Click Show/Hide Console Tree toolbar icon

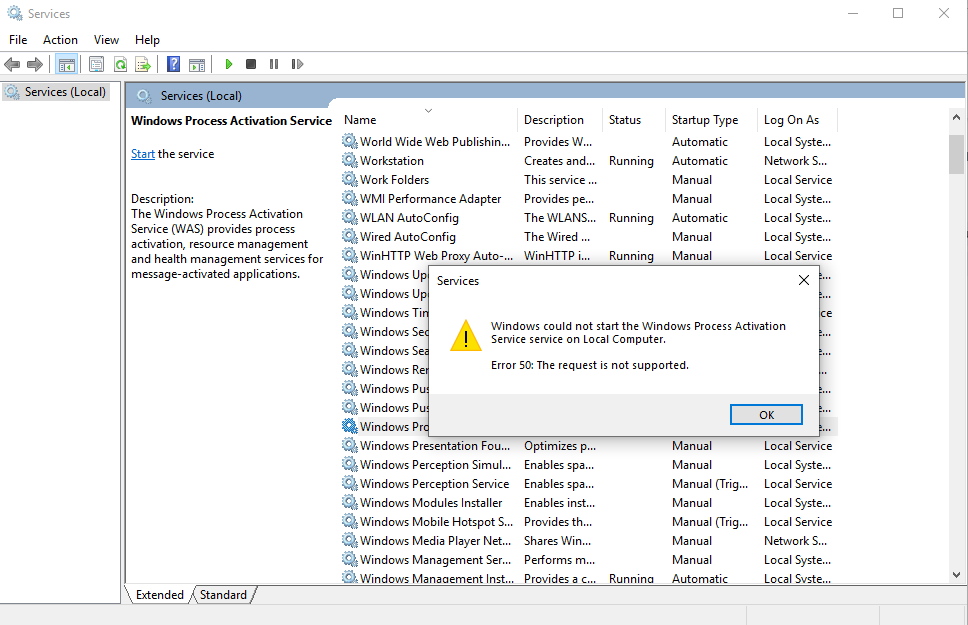(66, 64)
